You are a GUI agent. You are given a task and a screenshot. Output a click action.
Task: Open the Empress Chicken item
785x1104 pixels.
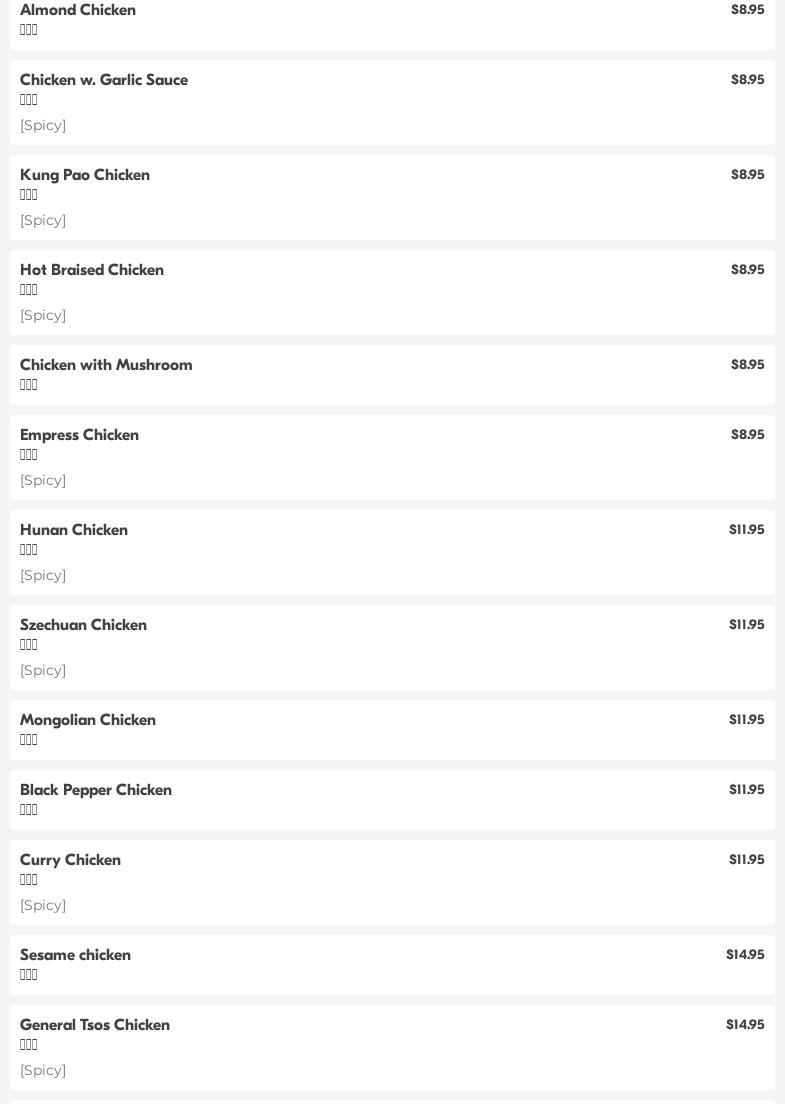point(79,435)
